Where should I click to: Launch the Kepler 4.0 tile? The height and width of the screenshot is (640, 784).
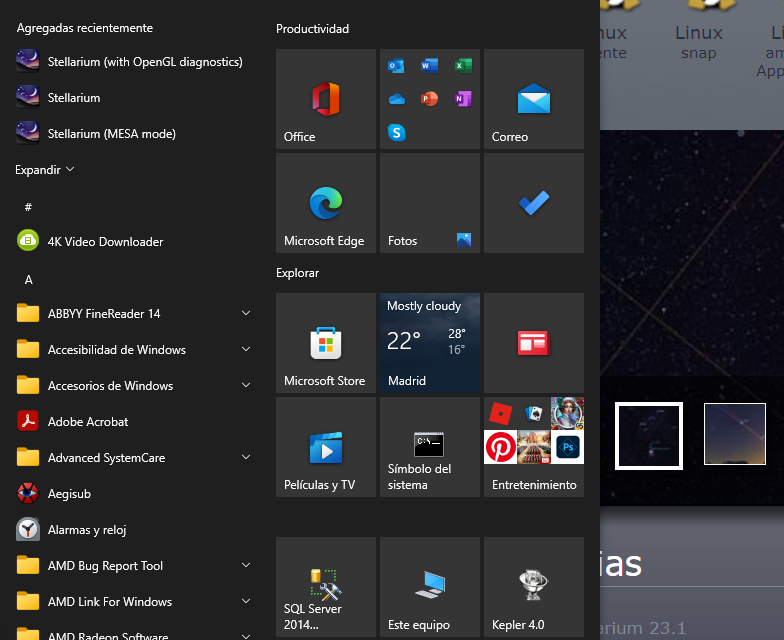pos(534,587)
